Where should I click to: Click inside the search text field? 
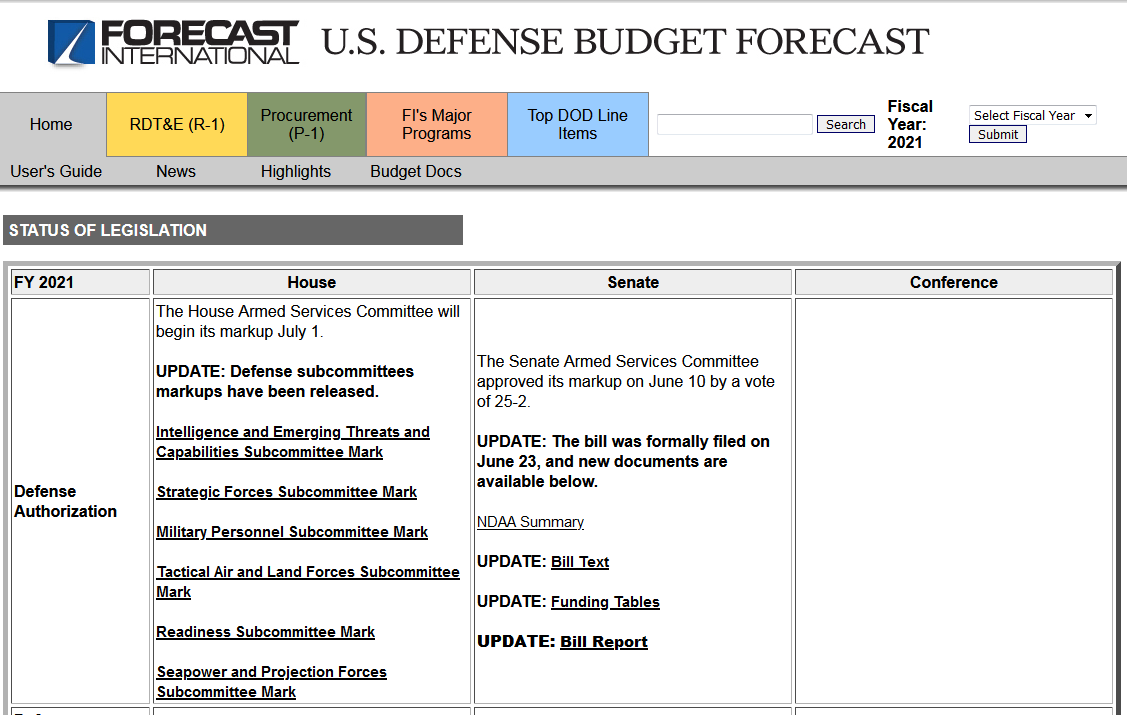pos(734,124)
